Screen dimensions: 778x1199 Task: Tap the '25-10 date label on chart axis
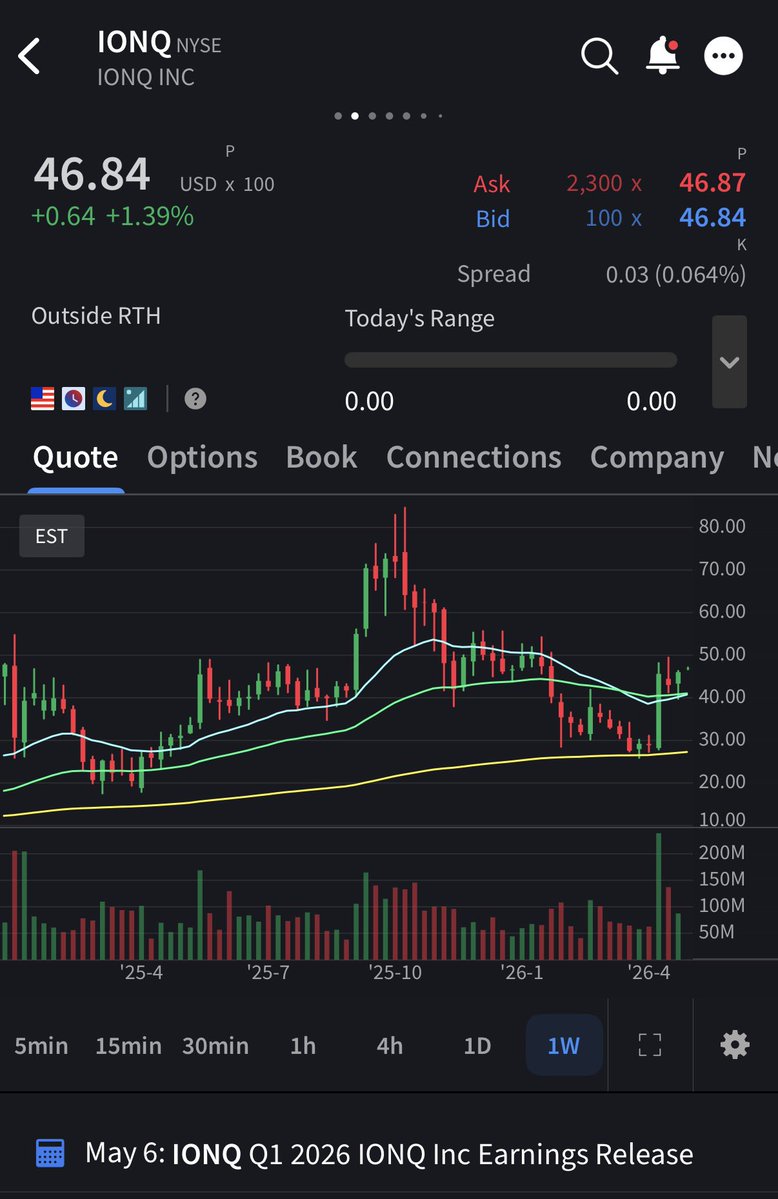pos(395,973)
